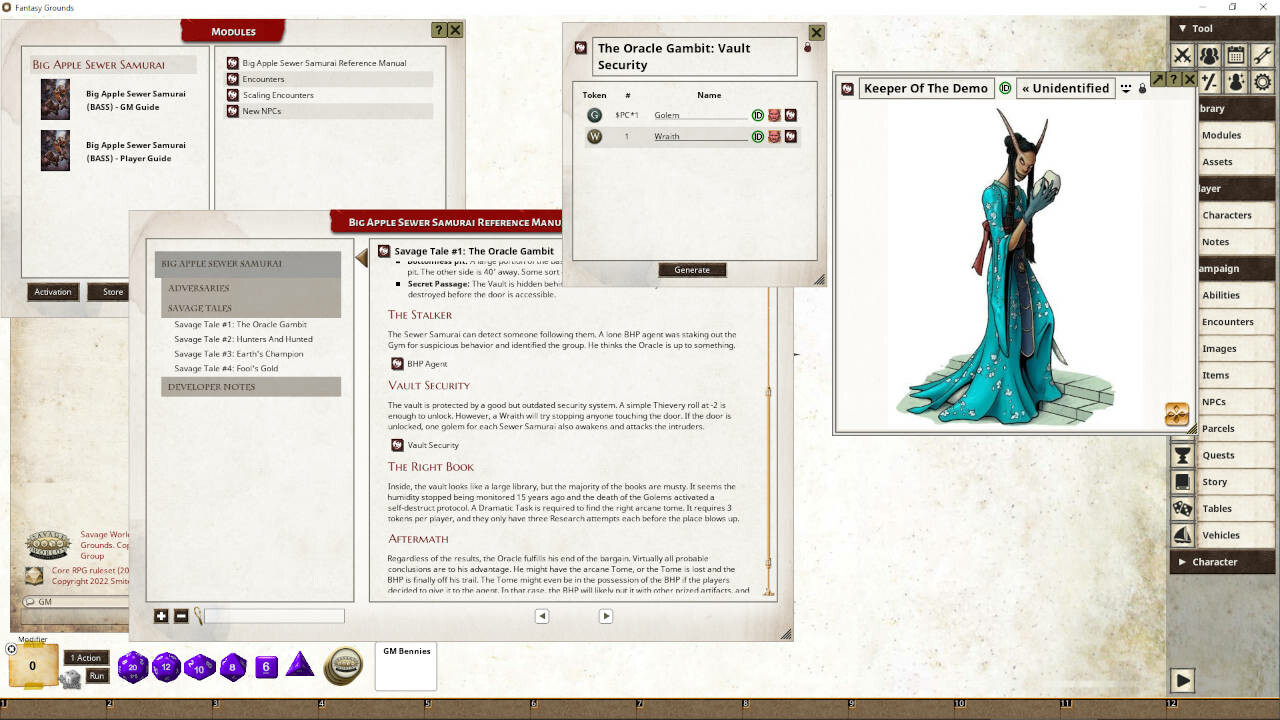1280x720 pixels.
Task: Click the Generate button in Vault Security
Action: [692, 269]
